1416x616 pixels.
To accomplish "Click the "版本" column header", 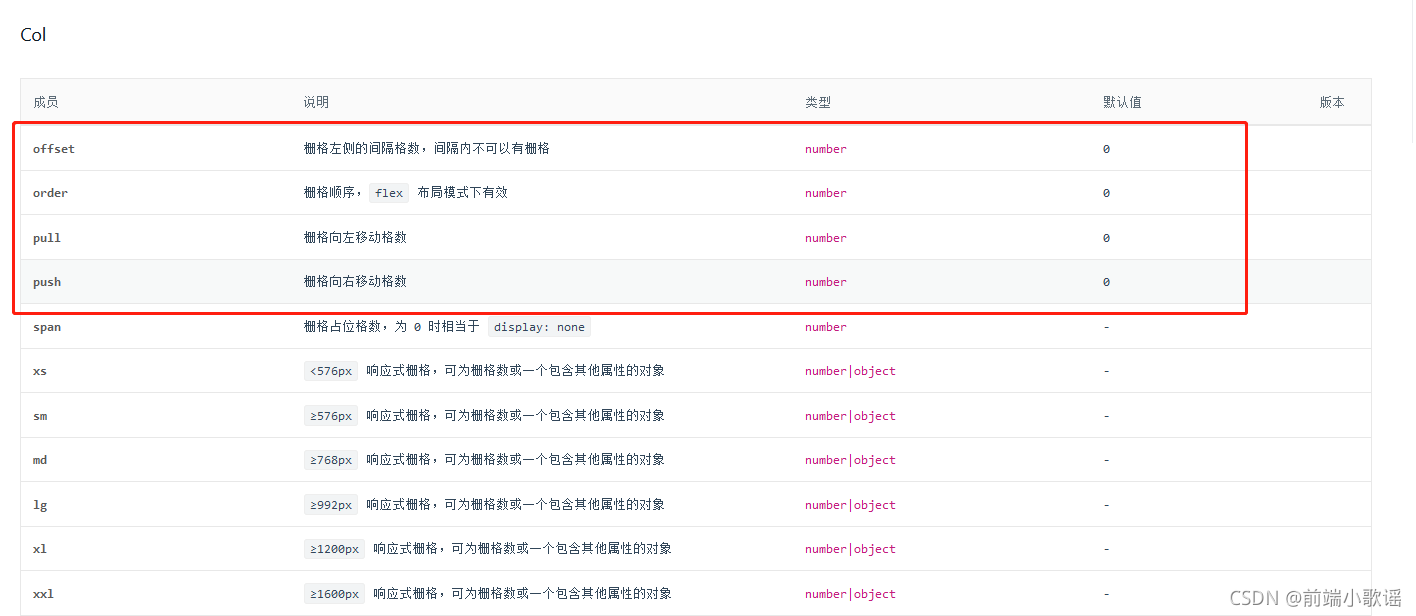I will (x=1332, y=101).
